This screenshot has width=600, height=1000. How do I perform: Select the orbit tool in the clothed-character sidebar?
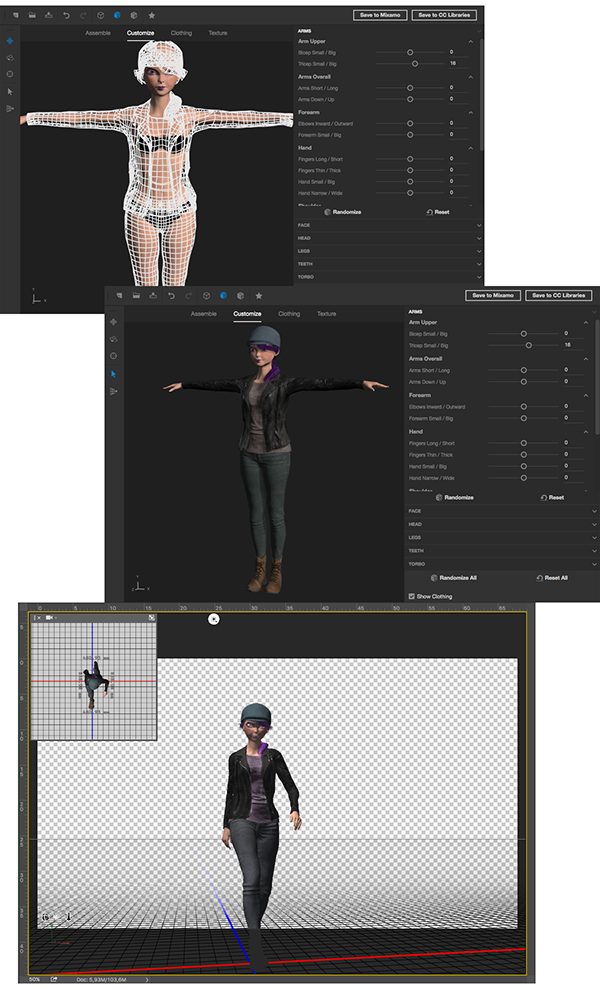[x=113, y=339]
